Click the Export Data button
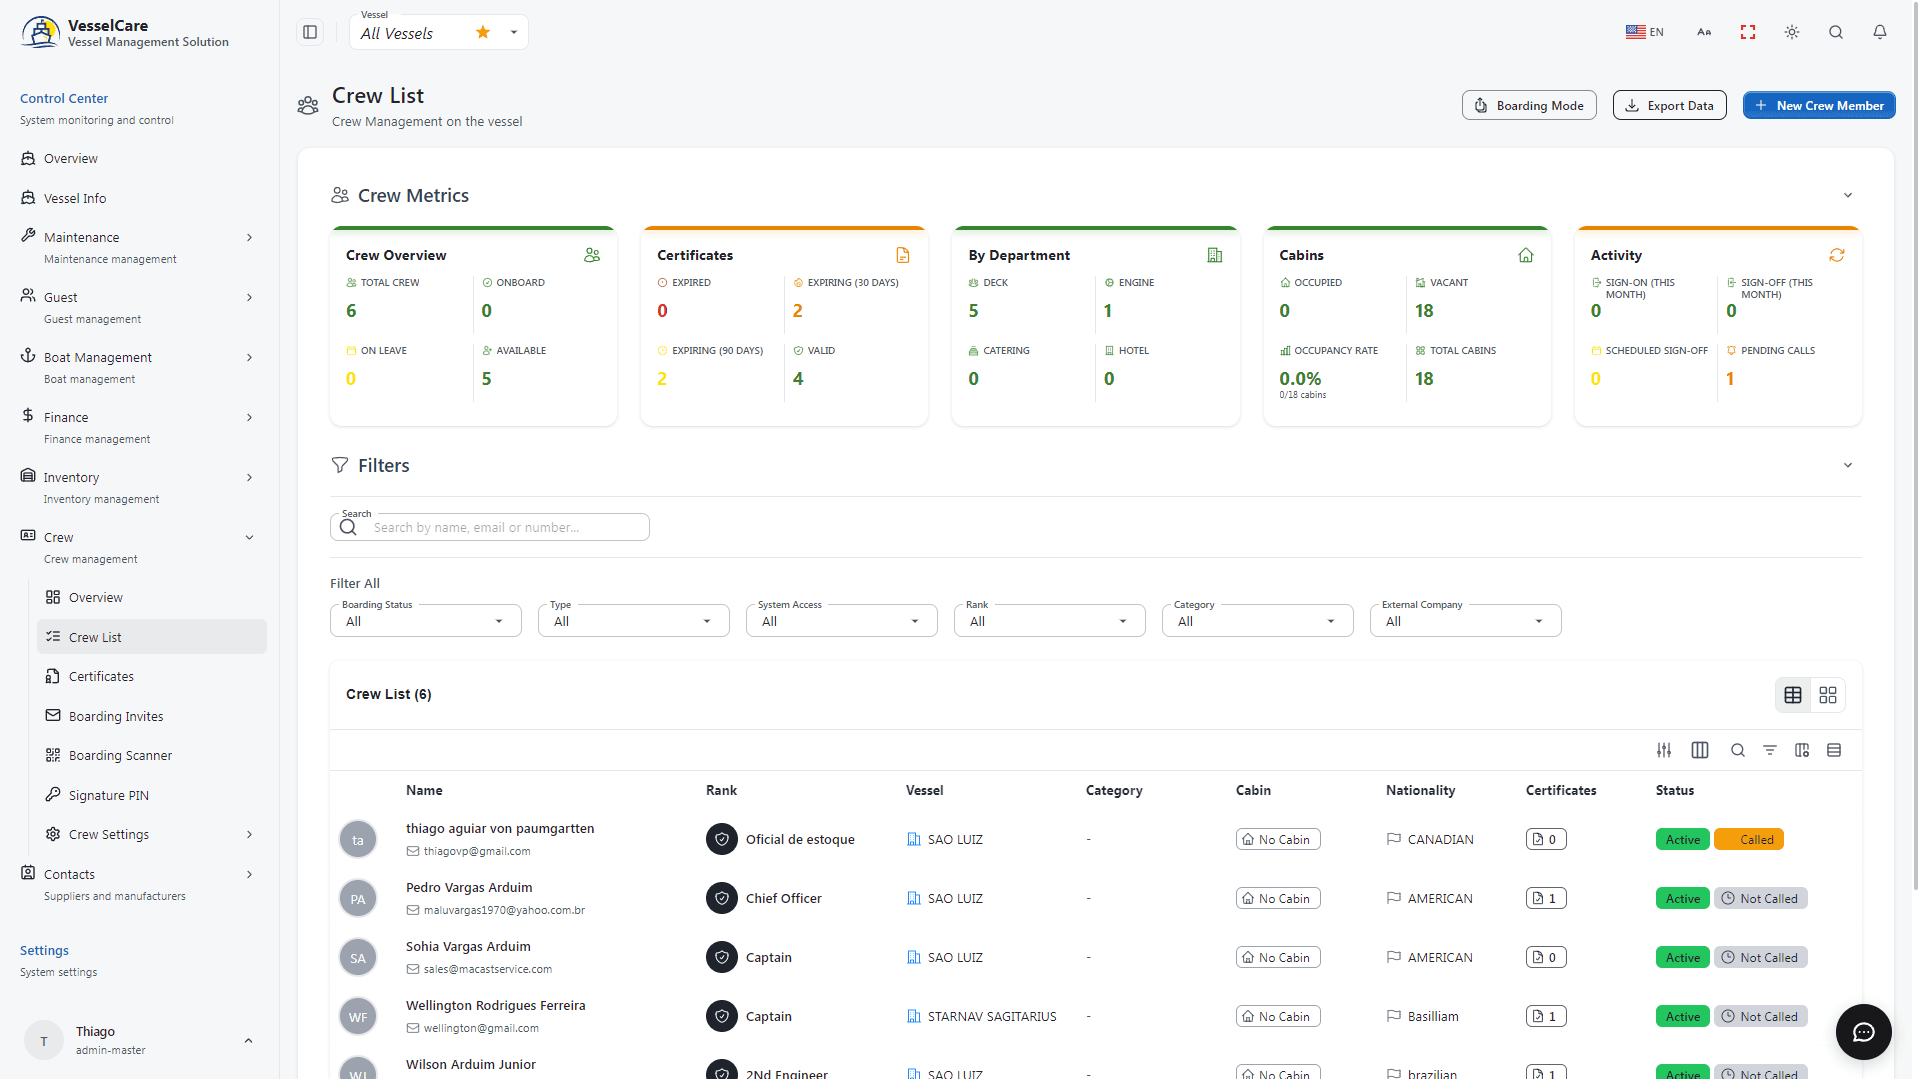Image resolution: width=1919 pixels, height=1079 pixels. pyautogui.click(x=1669, y=105)
